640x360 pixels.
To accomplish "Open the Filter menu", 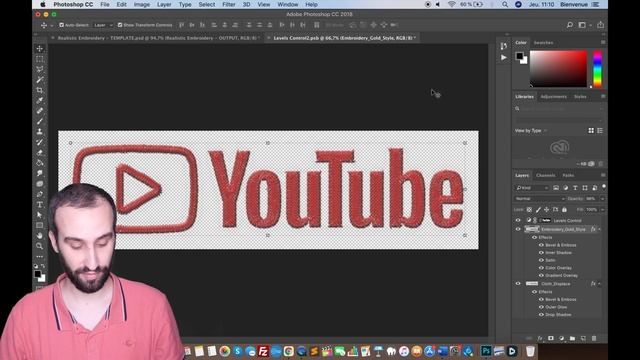I will click(229, 4).
